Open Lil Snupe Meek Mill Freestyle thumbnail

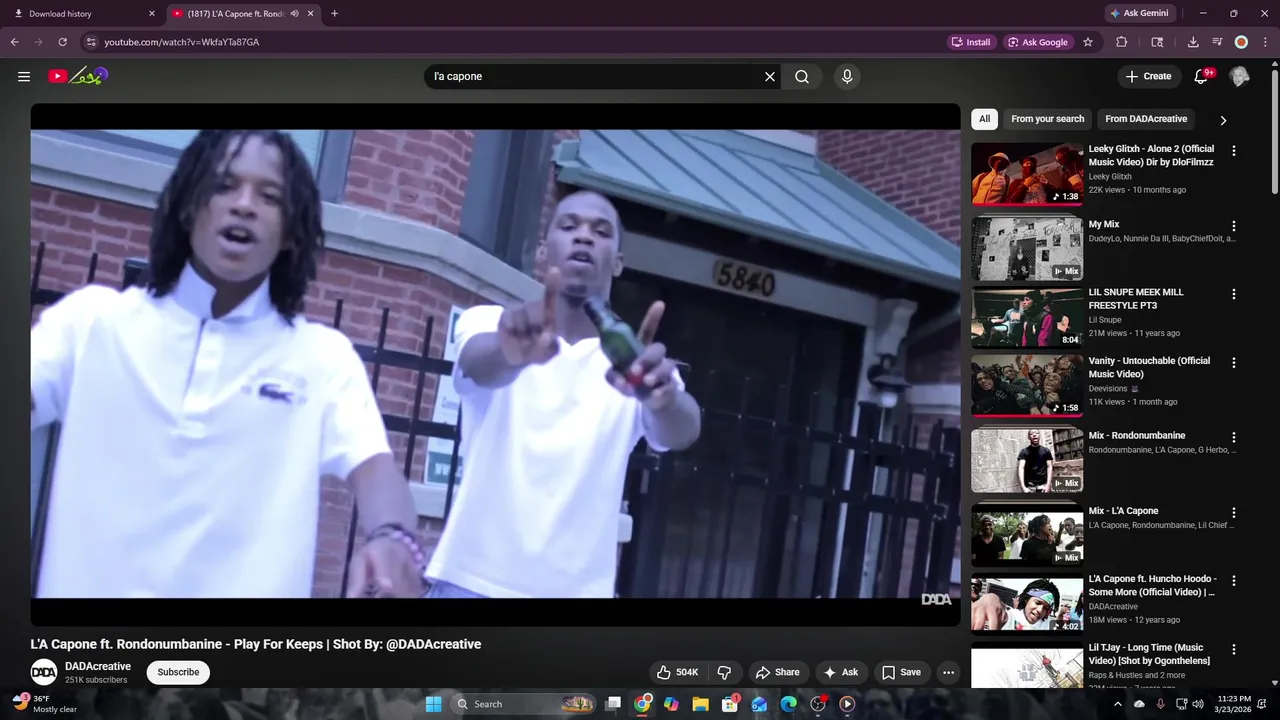pyautogui.click(x=1027, y=317)
